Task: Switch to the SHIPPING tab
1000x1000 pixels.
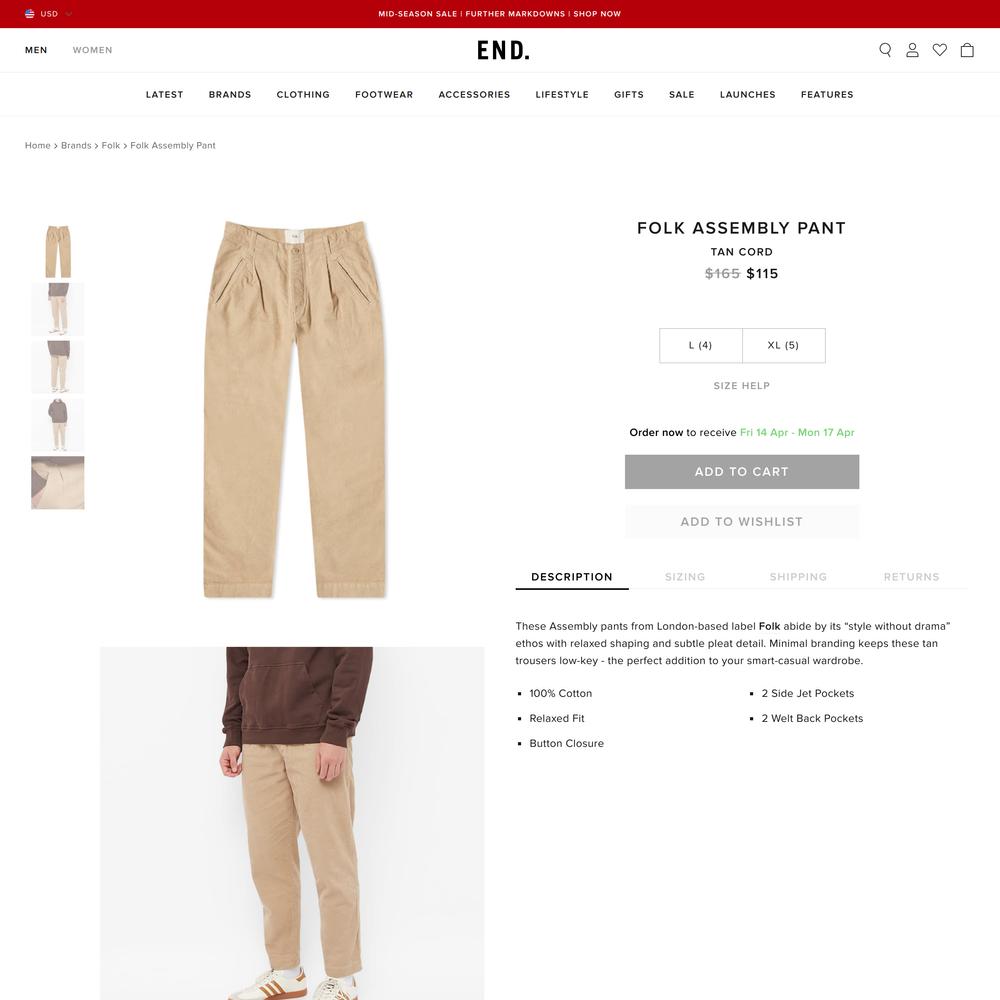Action: [x=798, y=577]
